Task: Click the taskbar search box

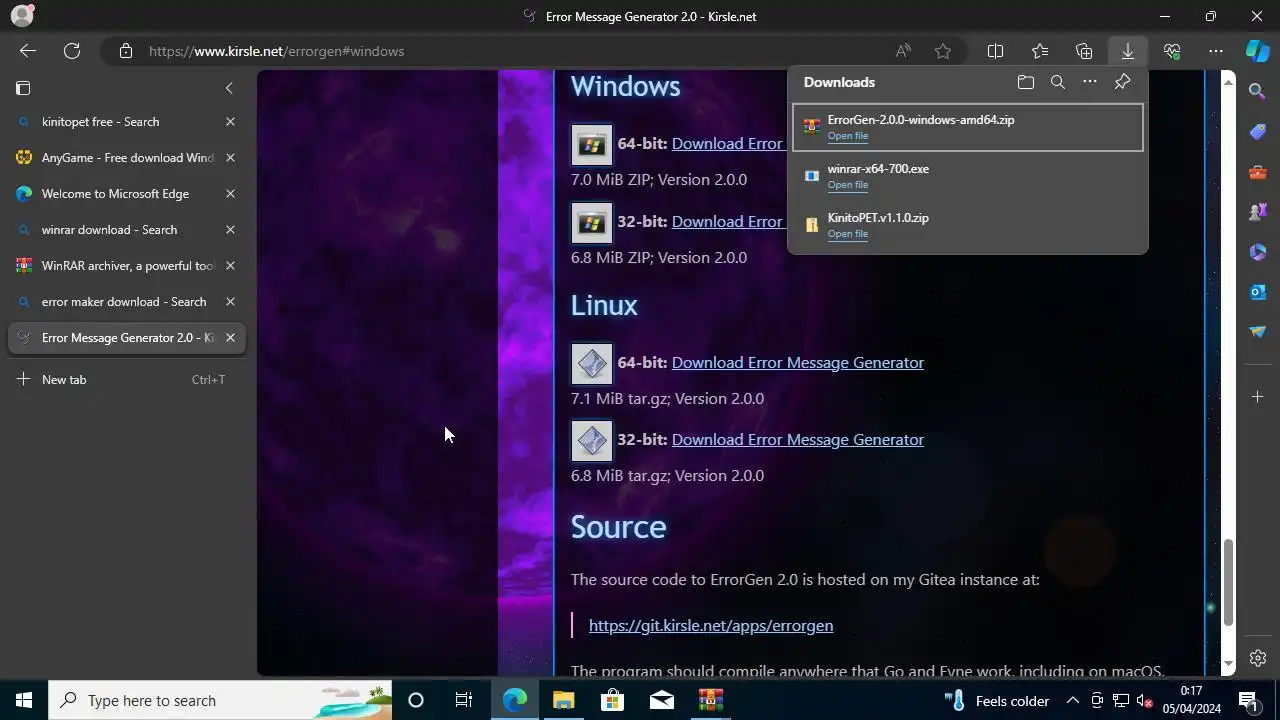Action: tap(220, 700)
